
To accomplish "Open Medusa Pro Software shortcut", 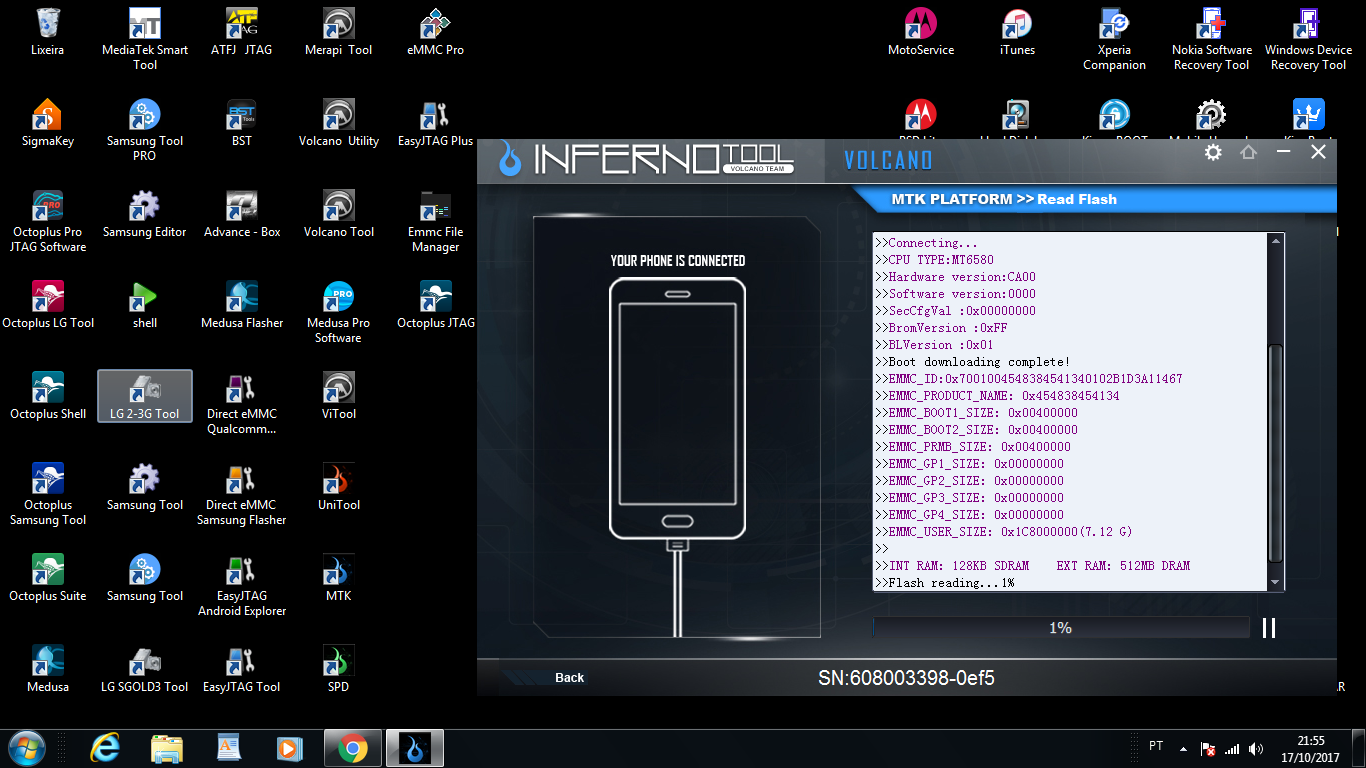I will (x=338, y=312).
